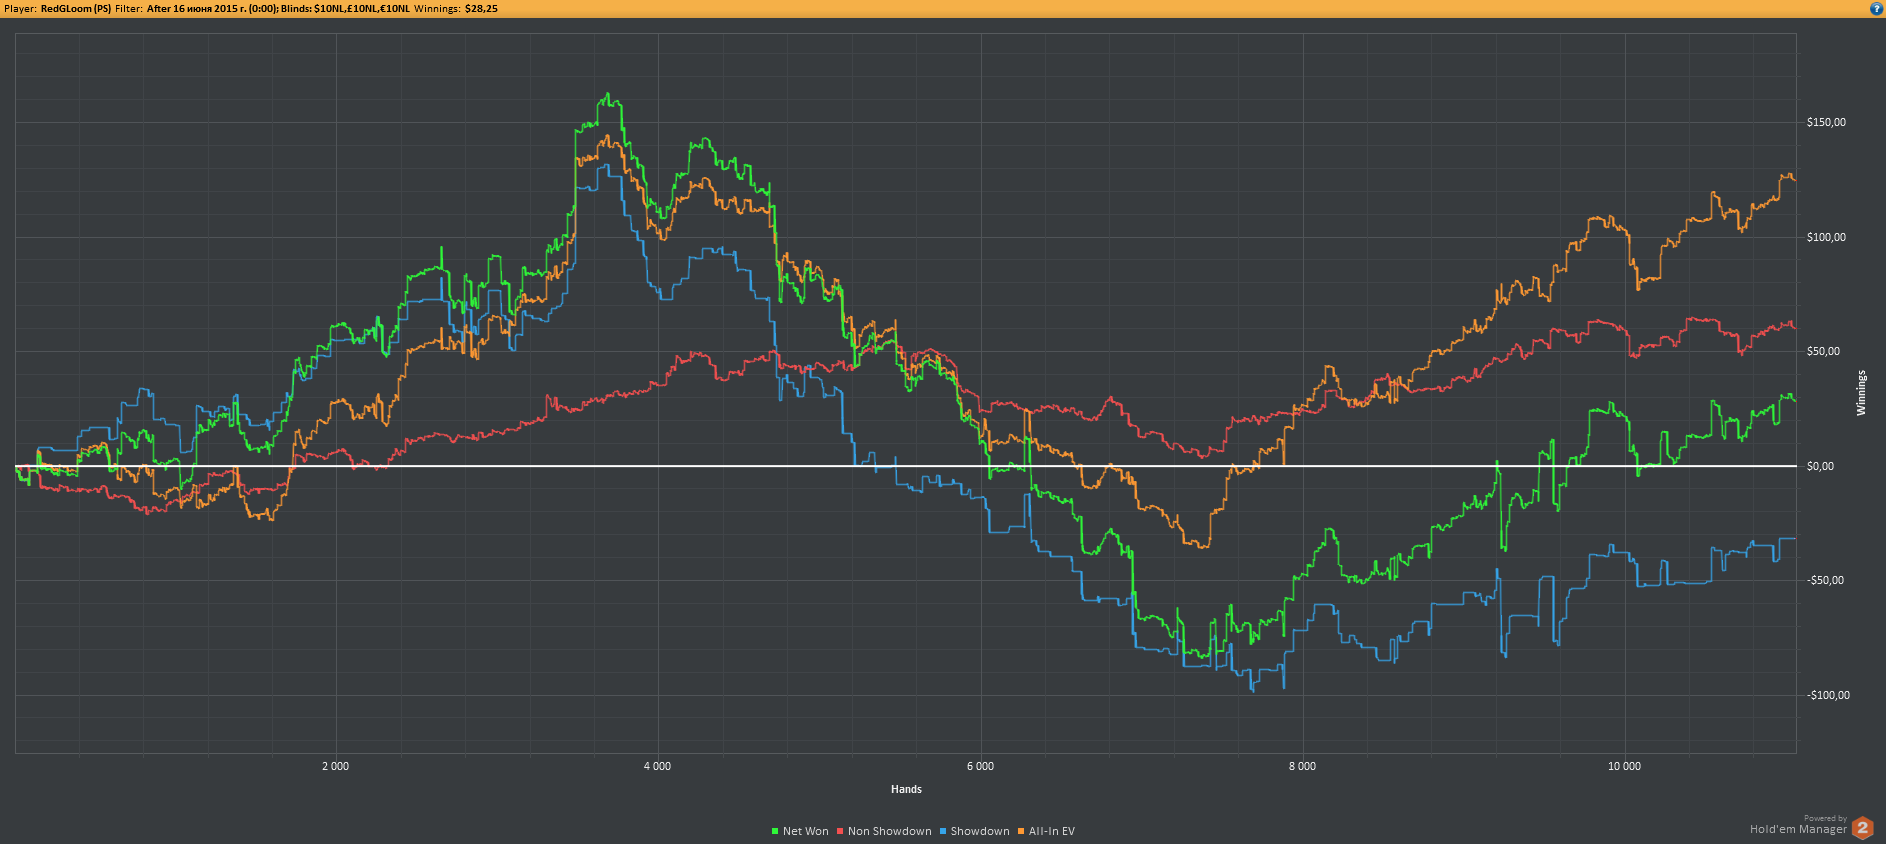
Task: Toggle the Net Won legend entry
Action: coord(800,831)
